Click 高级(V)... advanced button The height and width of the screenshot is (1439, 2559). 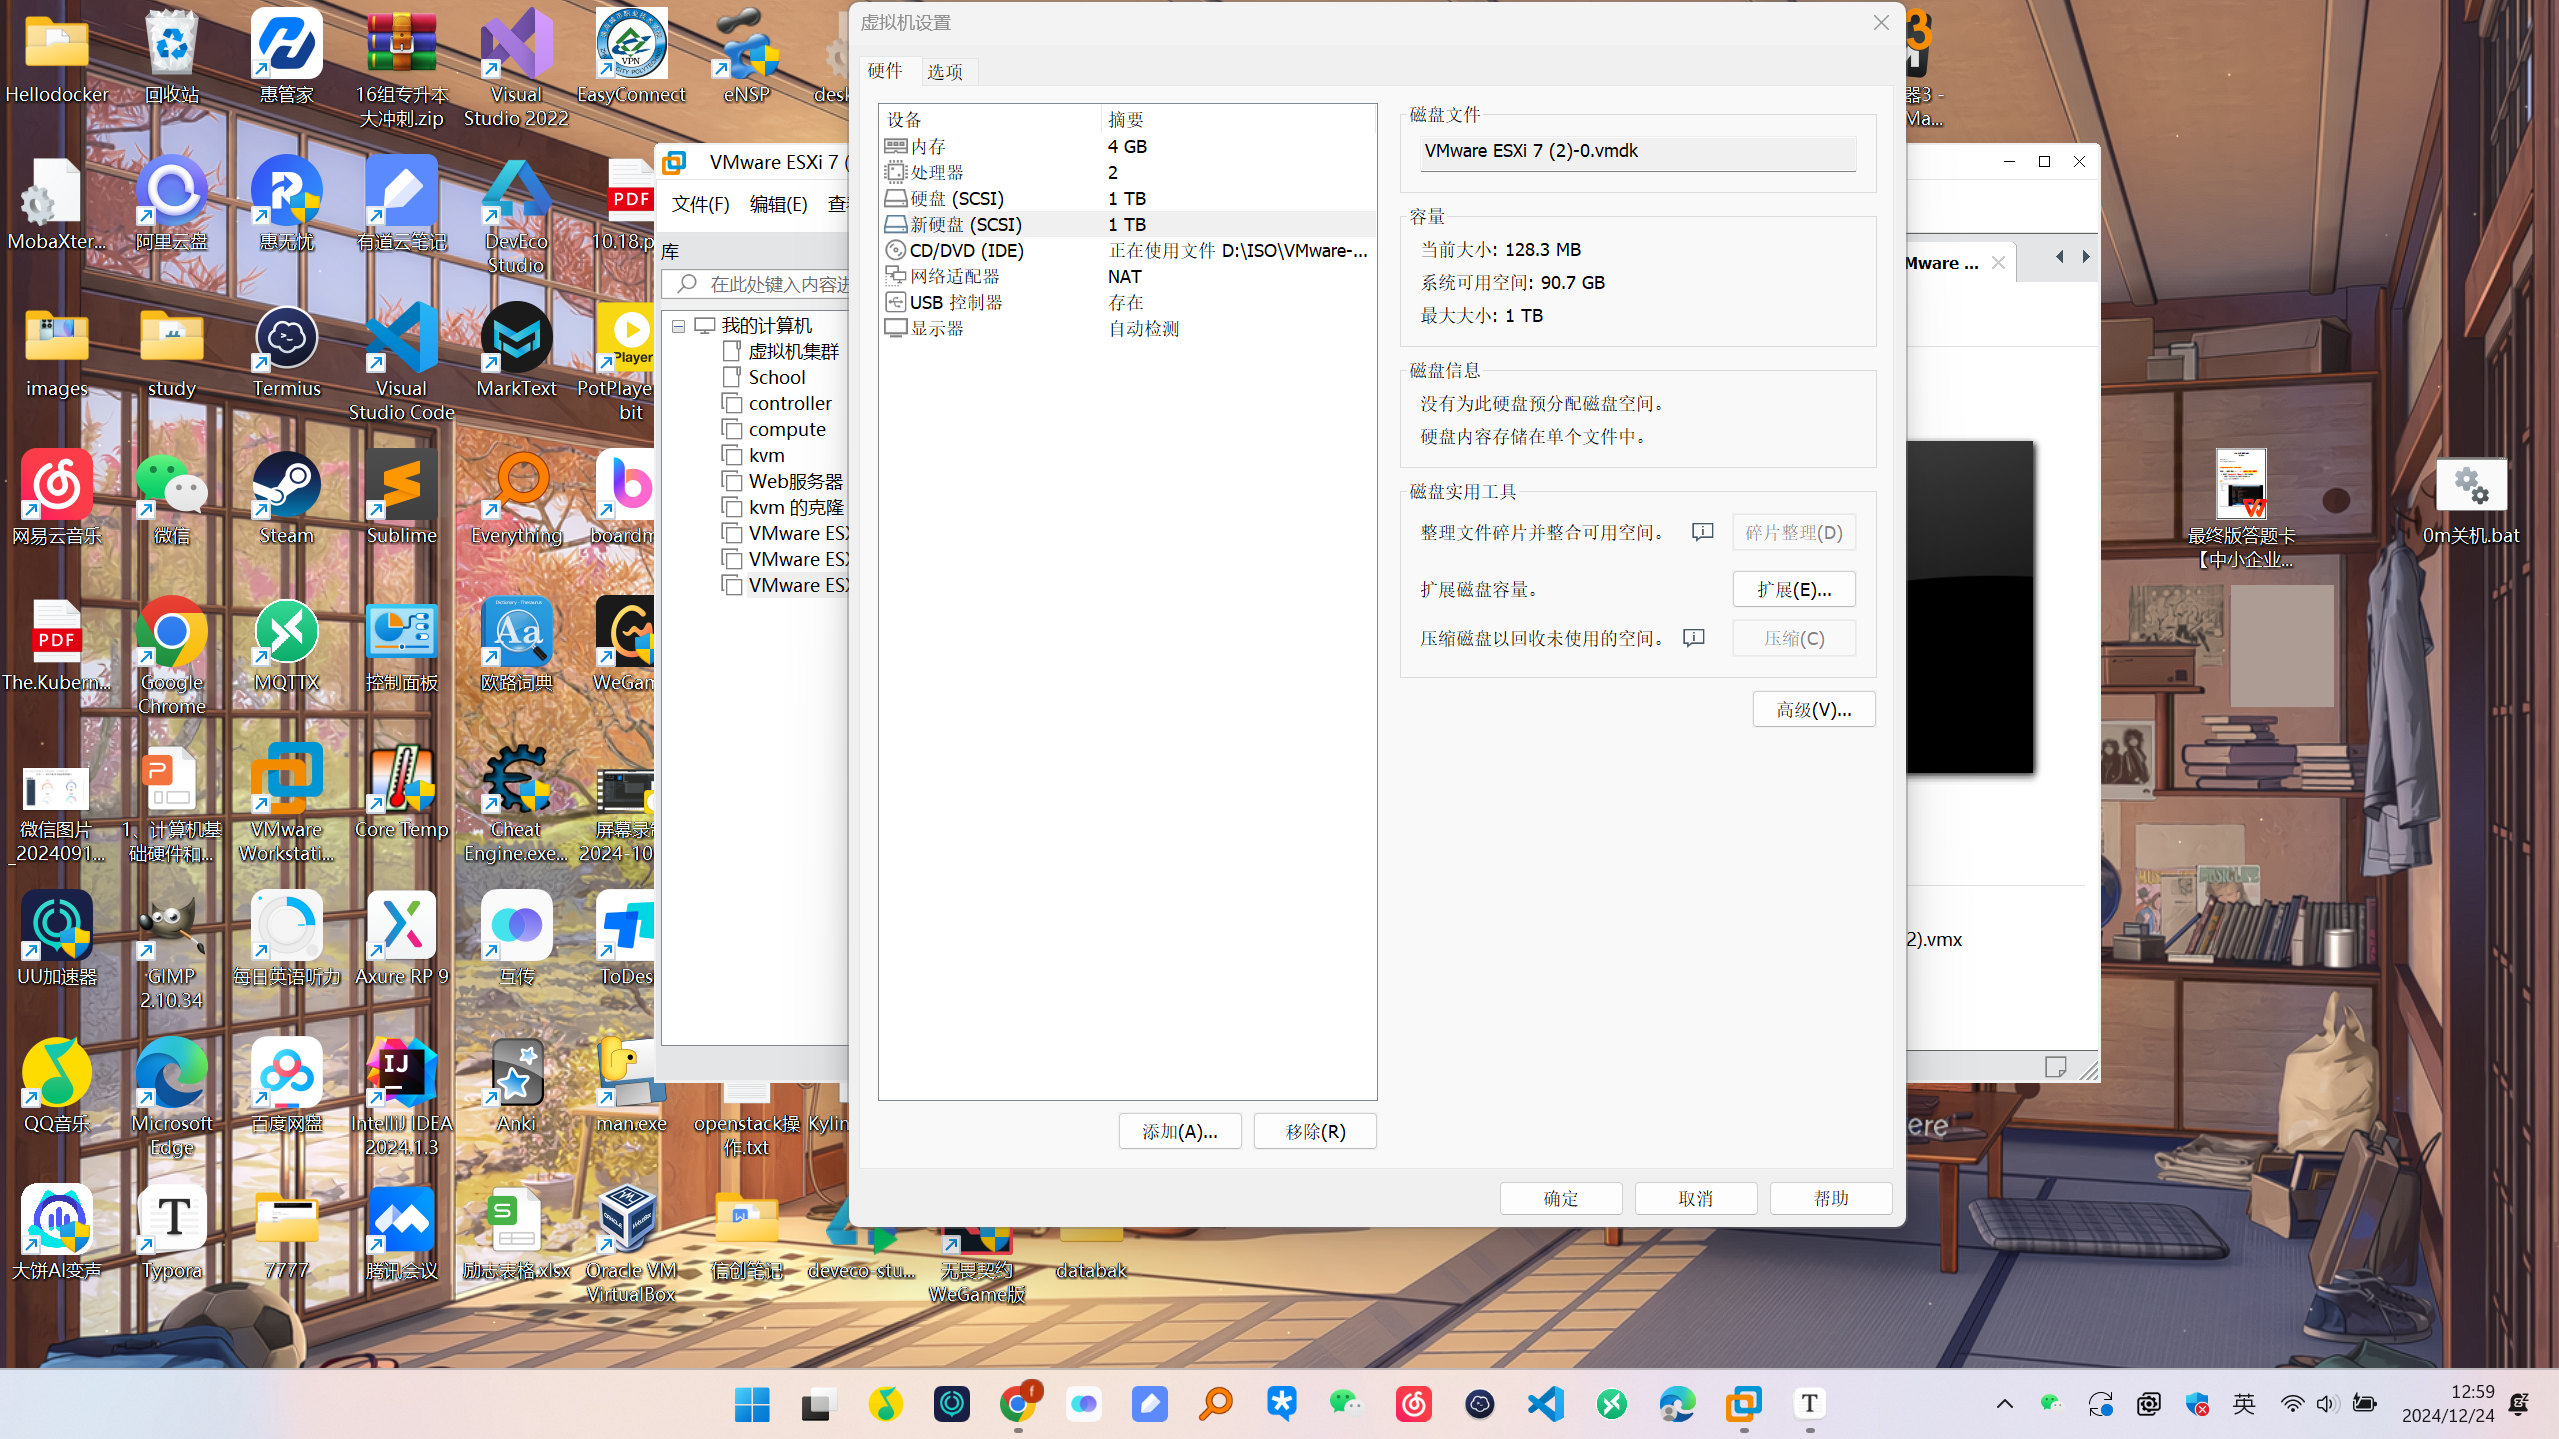click(1814, 709)
